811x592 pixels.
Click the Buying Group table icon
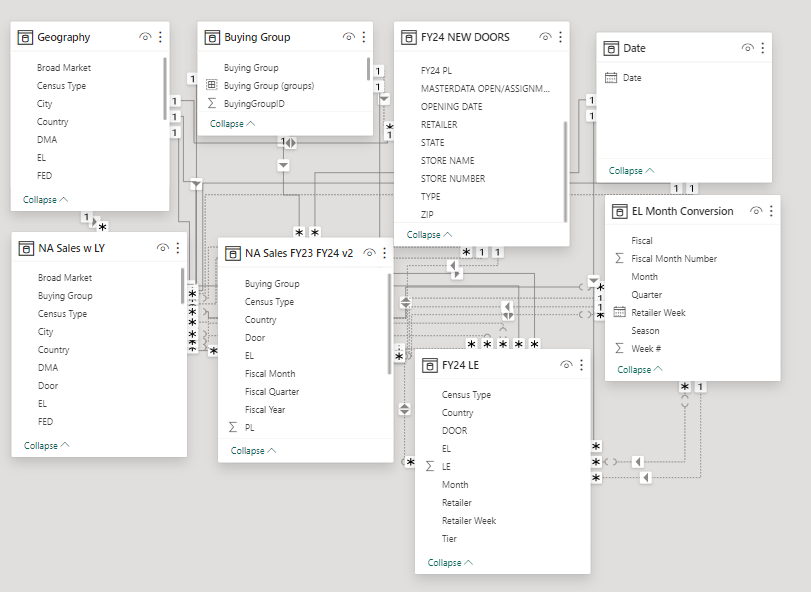coord(212,37)
